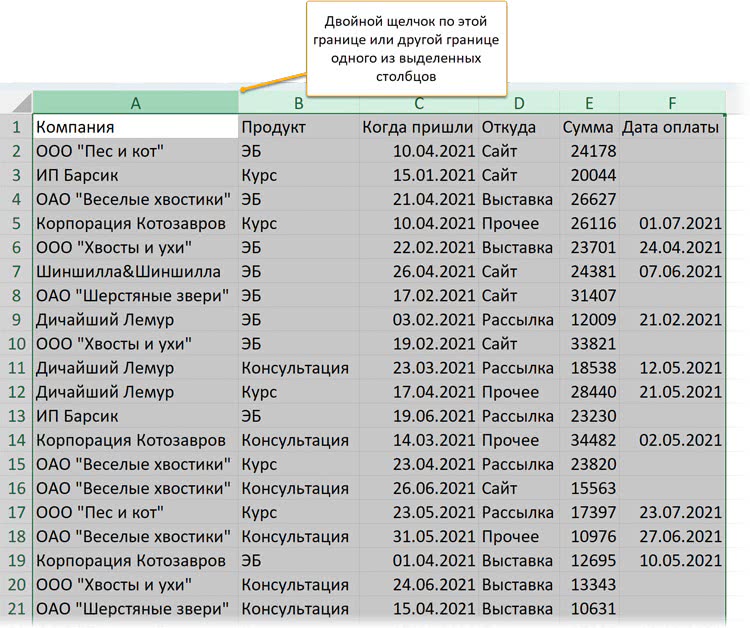Click 'Рассылка' source in row 9
The height and width of the screenshot is (628, 750).
click(x=519, y=320)
